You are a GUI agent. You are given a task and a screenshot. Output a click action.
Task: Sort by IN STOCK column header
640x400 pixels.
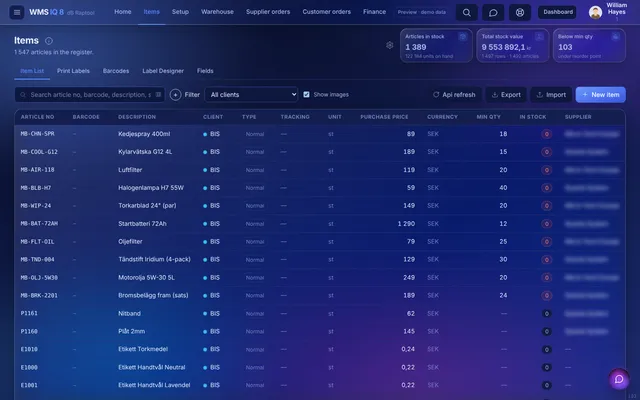[x=533, y=117]
